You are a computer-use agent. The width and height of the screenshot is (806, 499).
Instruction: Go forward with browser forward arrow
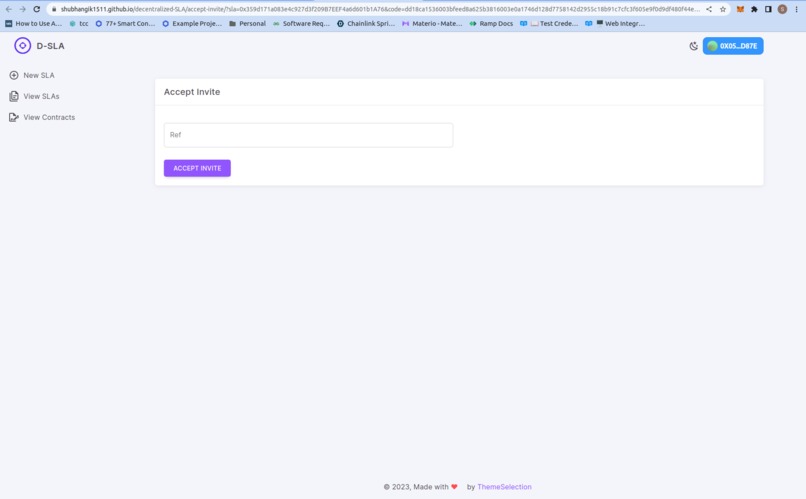(x=23, y=9)
